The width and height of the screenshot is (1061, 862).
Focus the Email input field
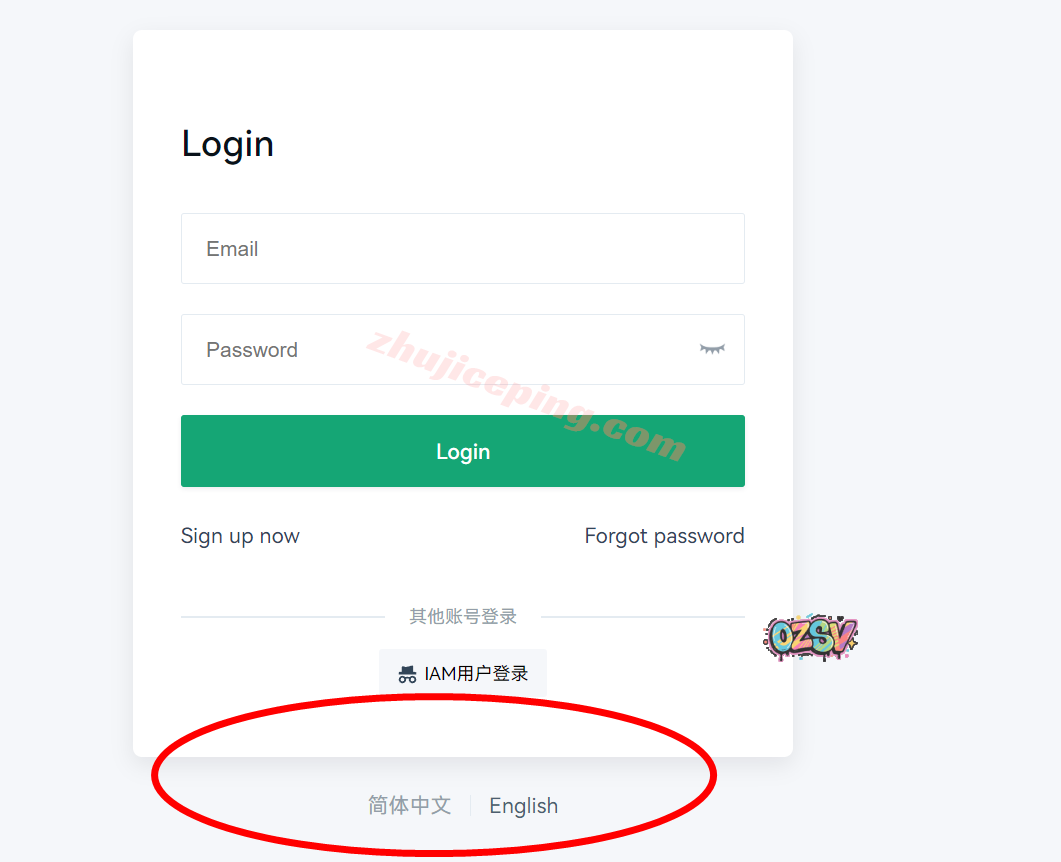coord(463,248)
